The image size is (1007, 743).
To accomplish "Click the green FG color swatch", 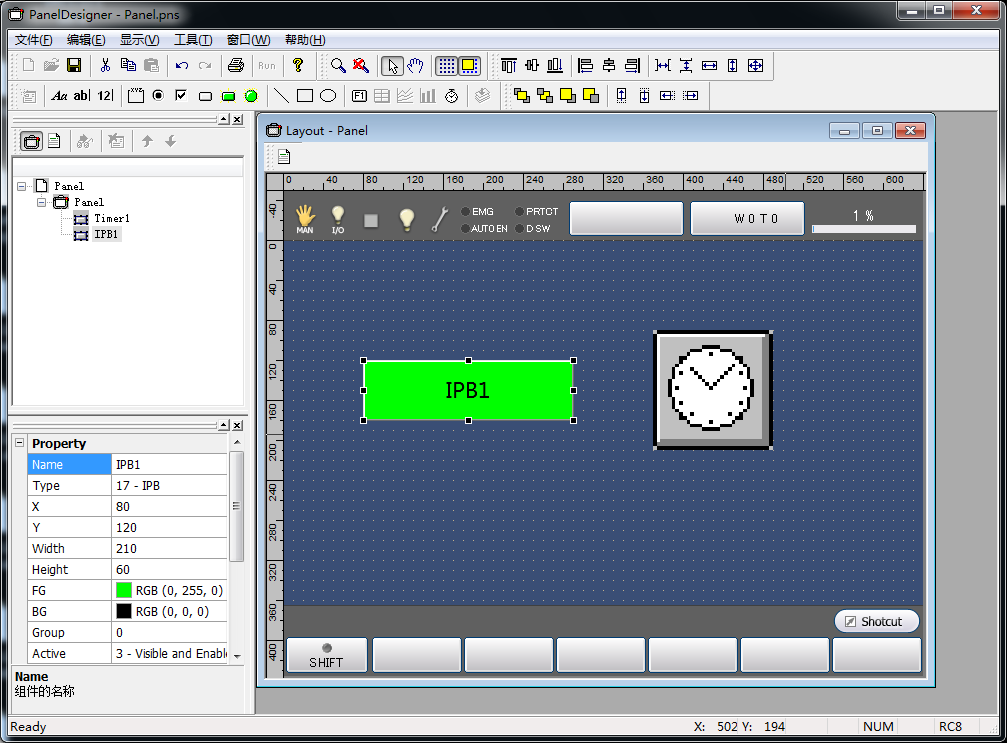I will point(124,590).
